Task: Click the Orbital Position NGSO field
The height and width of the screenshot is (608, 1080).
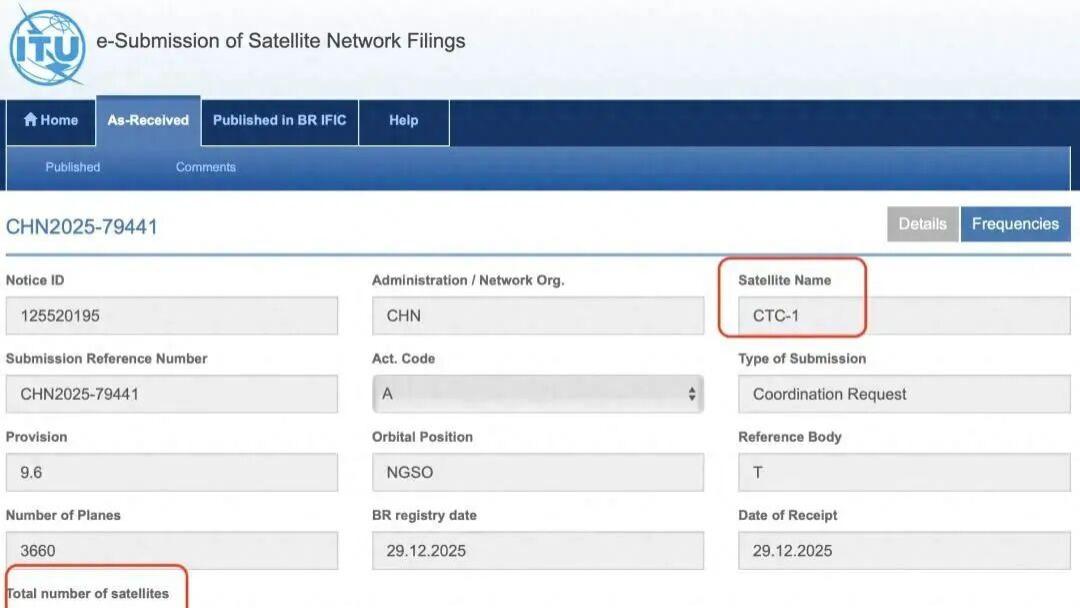Action: click(537, 472)
